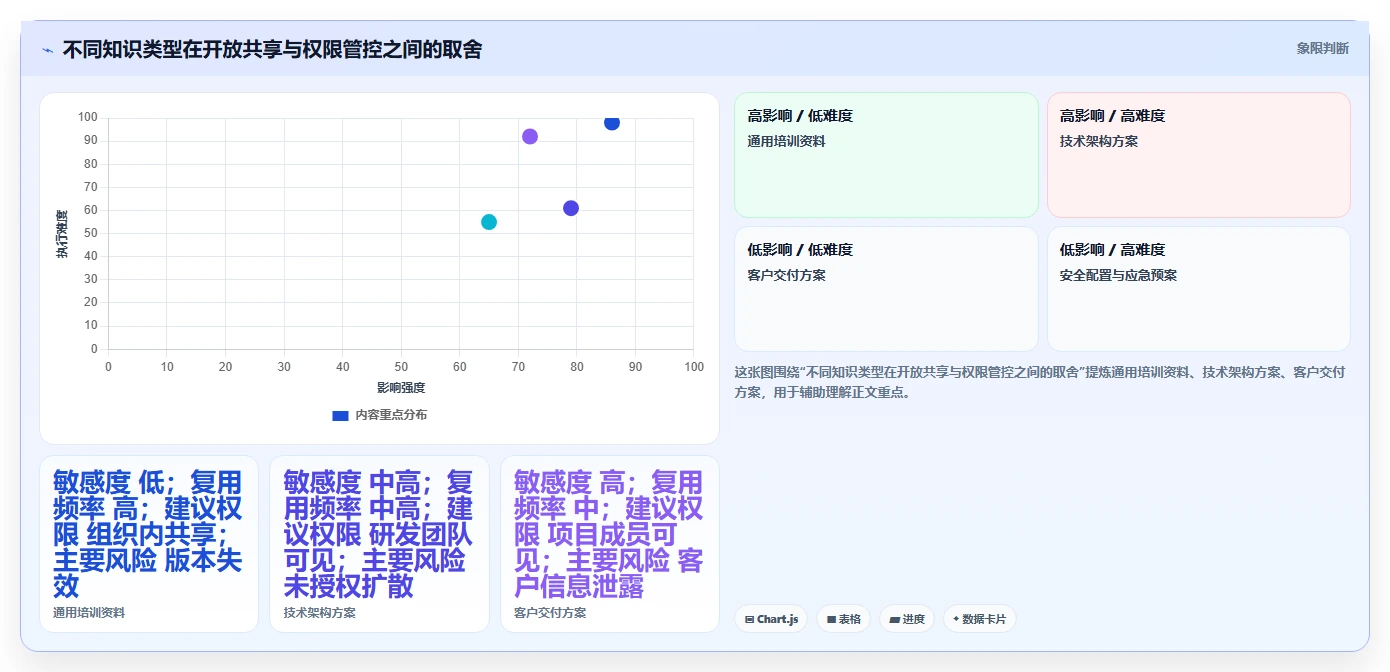Viewport: 1390px width, 672px height.
Task: Click the 技术架构方案 label under indigo card
Action: (320, 613)
